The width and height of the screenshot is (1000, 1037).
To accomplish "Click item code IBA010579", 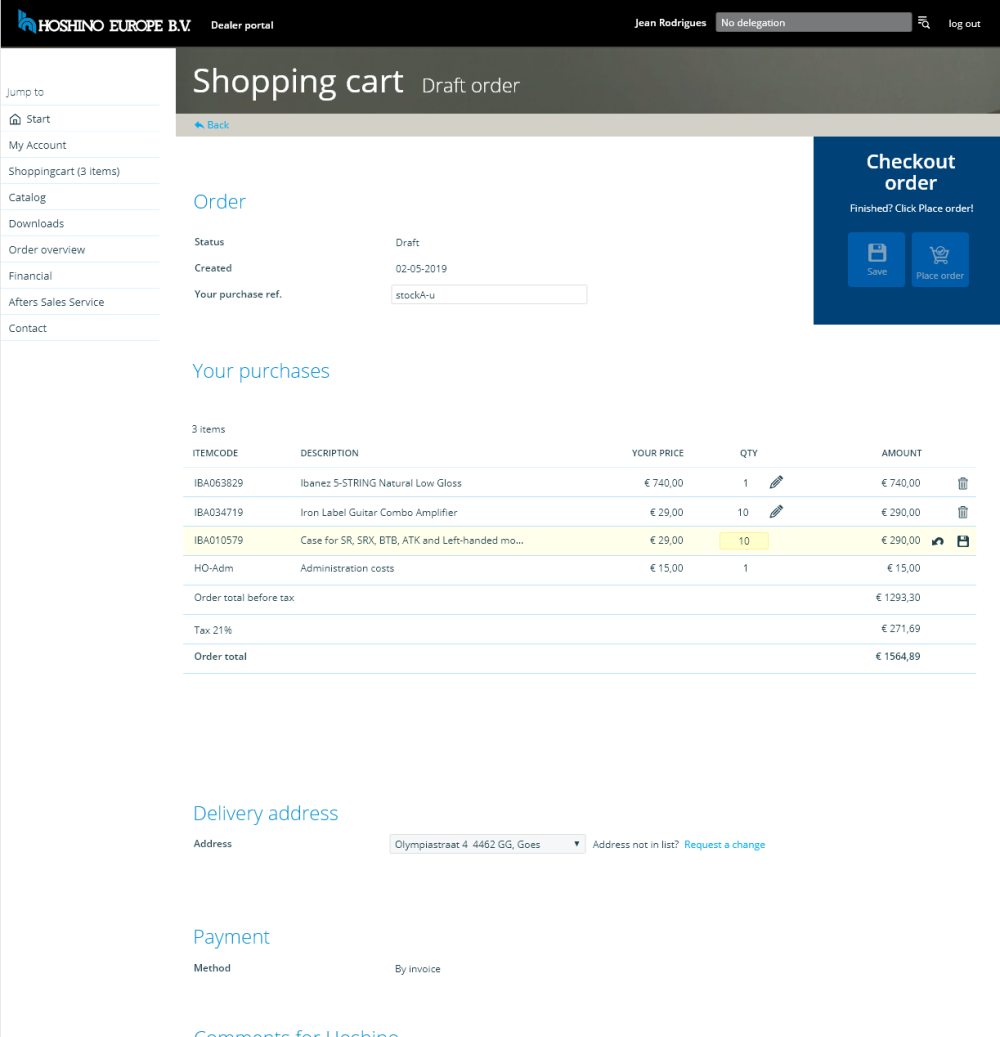I will coord(218,540).
